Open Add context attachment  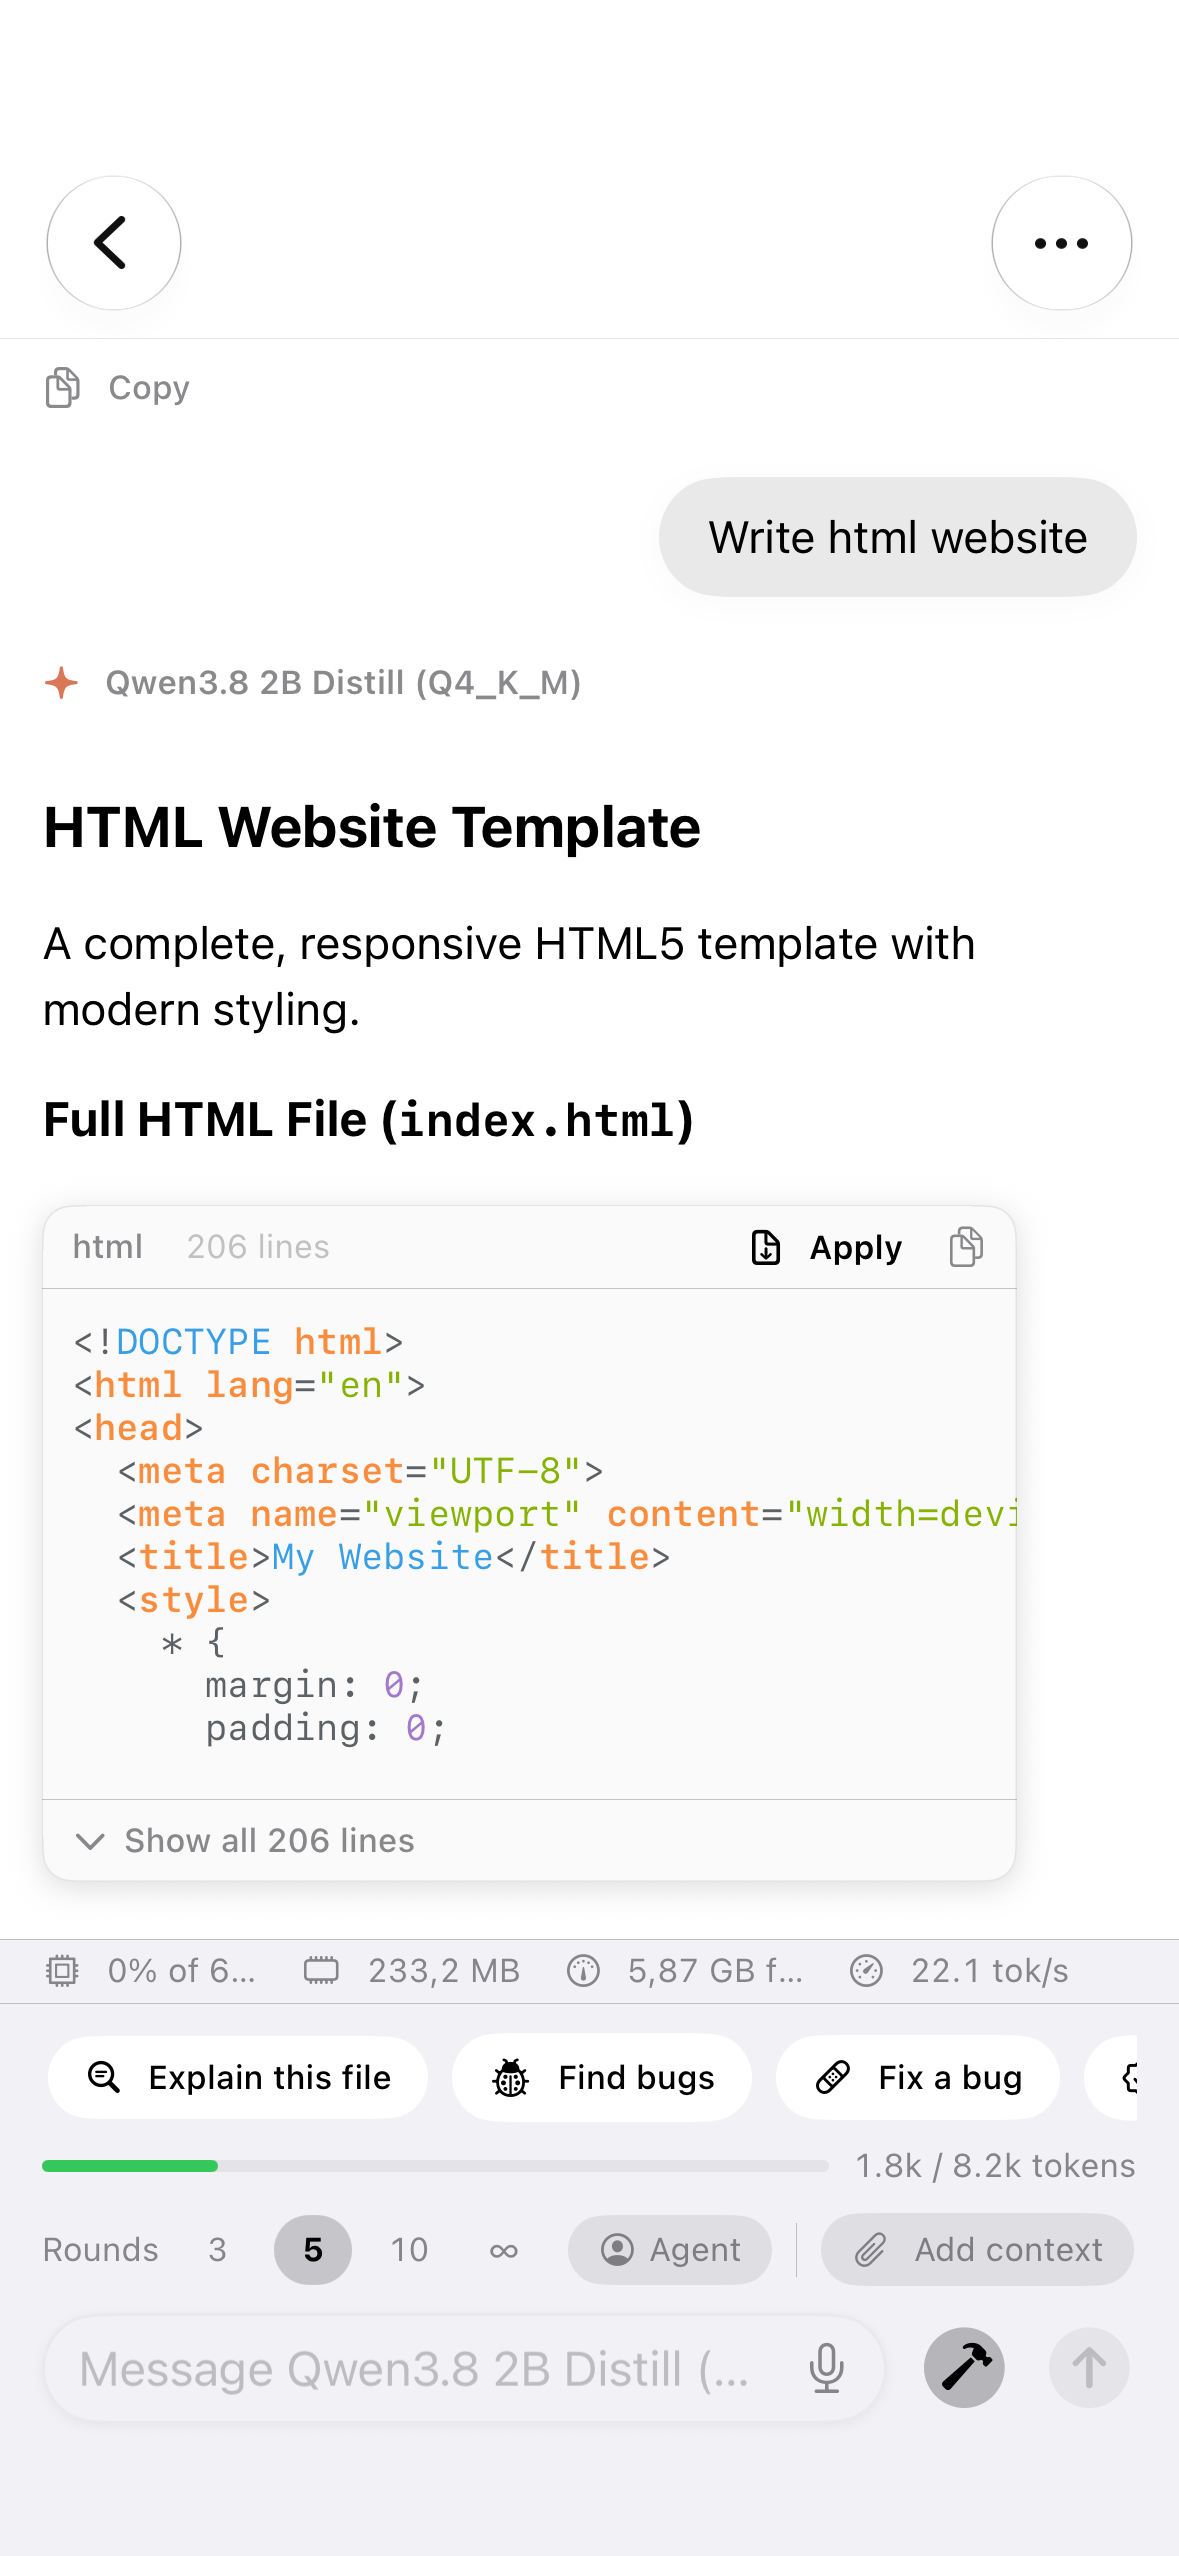pyautogui.click(x=977, y=2250)
